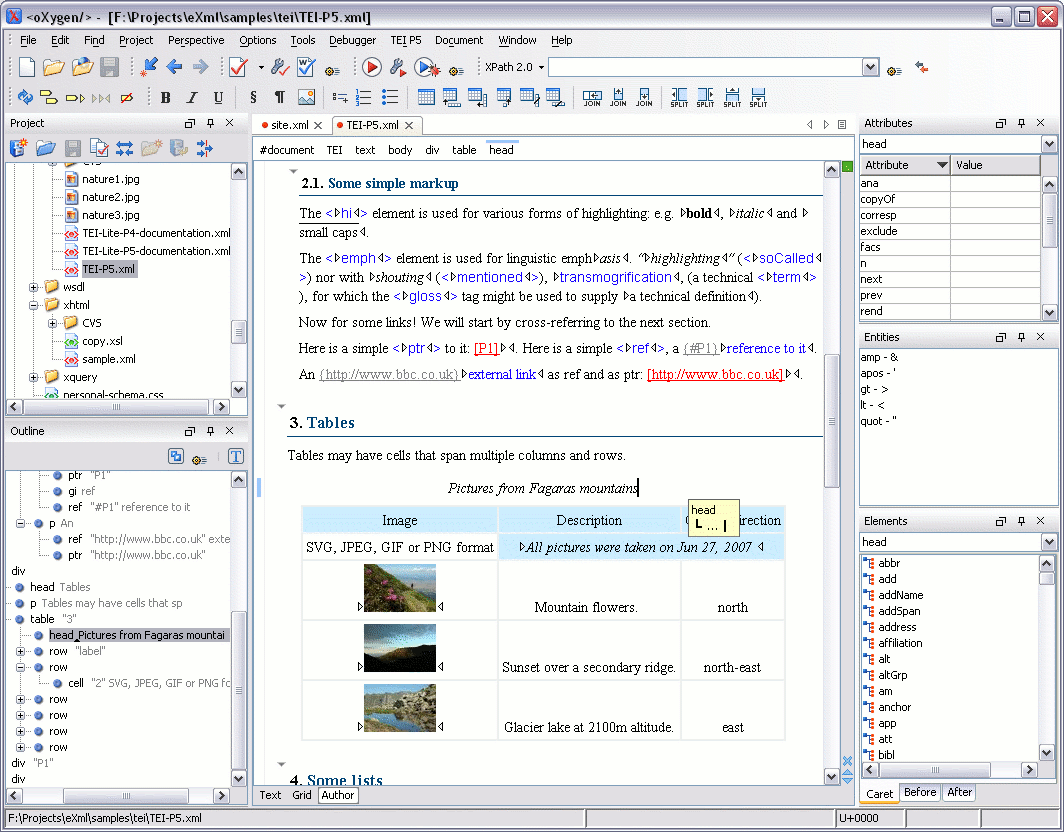This screenshot has width=1064, height=832.
Task: Expand the wsdl folder in Project tree
Action: point(36,287)
